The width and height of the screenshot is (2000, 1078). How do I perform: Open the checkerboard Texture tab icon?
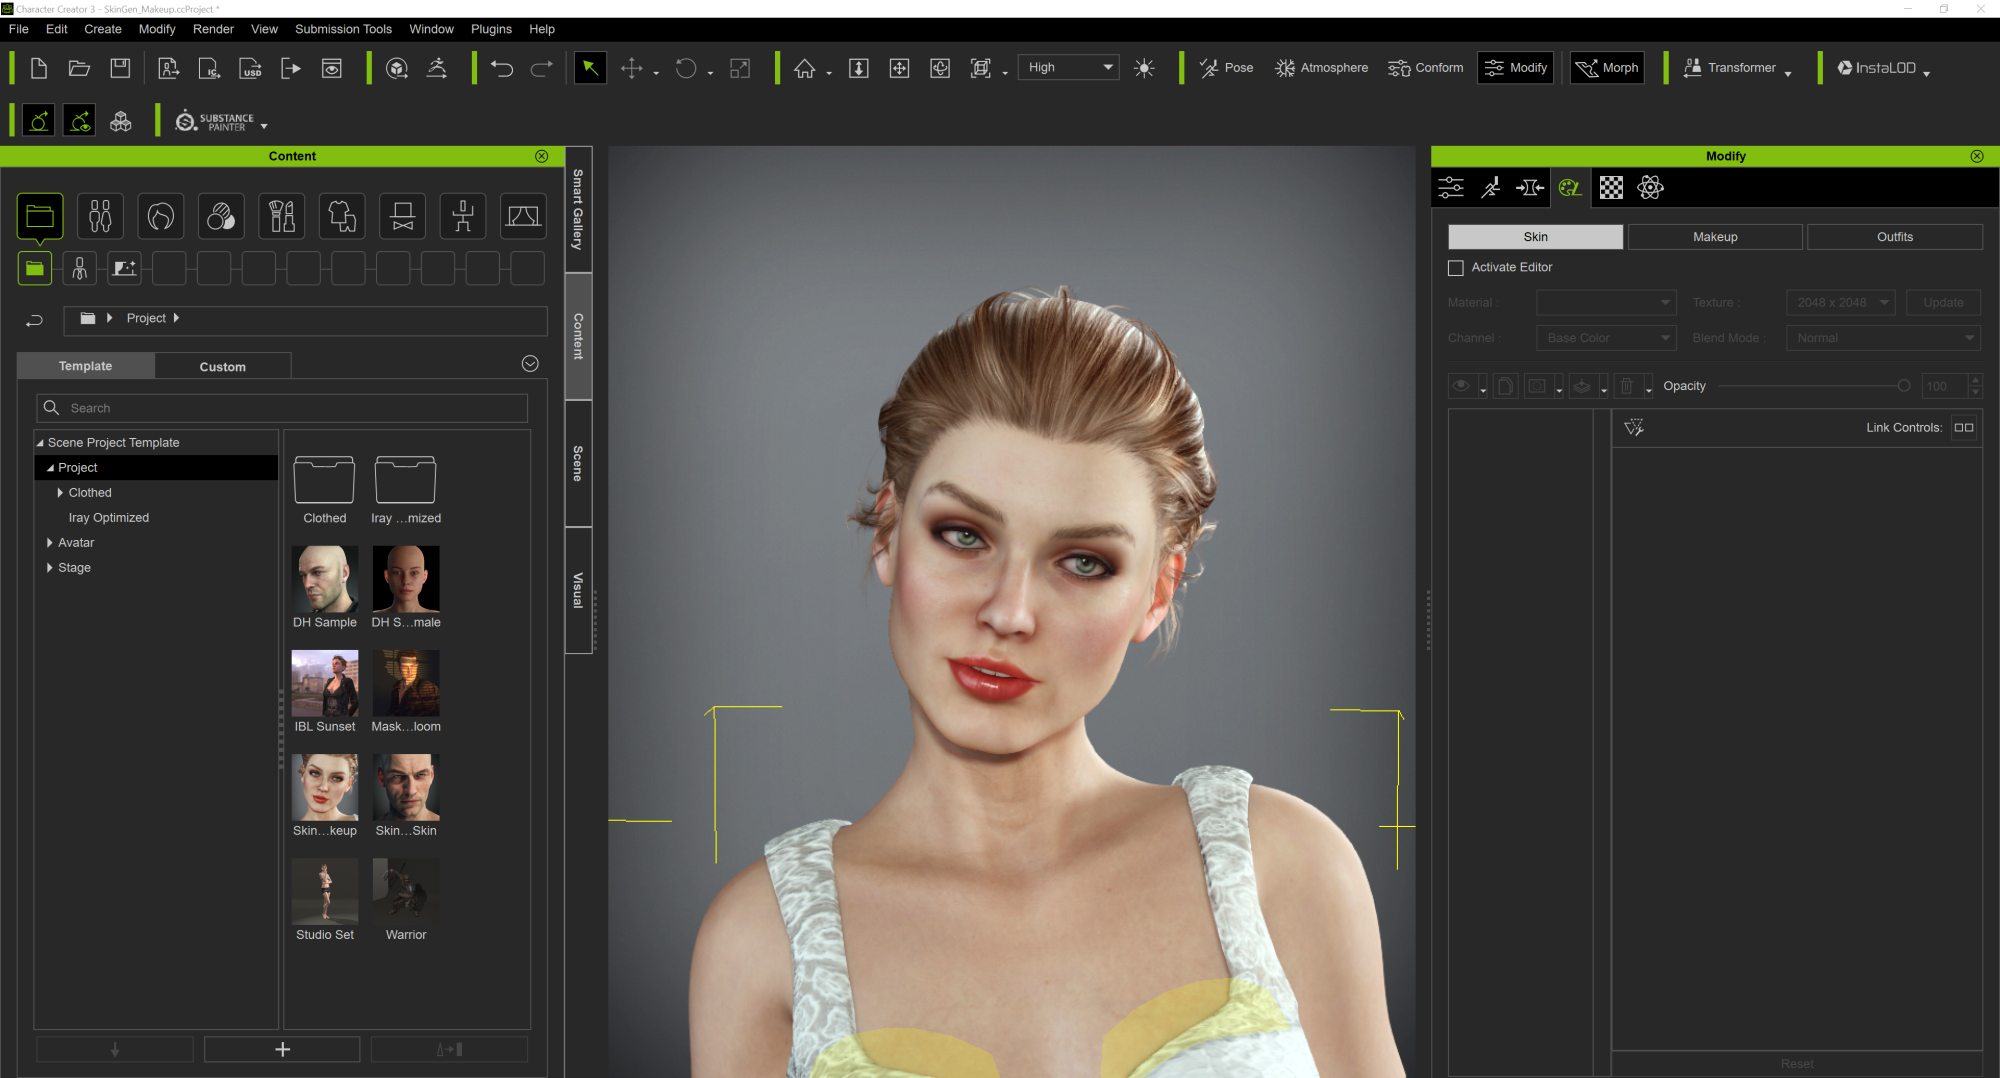coord(1611,188)
